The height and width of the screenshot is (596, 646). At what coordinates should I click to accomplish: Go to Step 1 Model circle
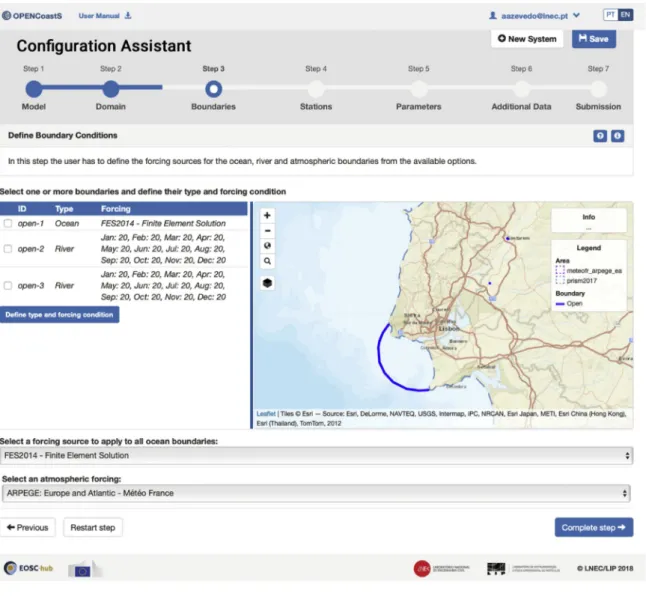34,89
